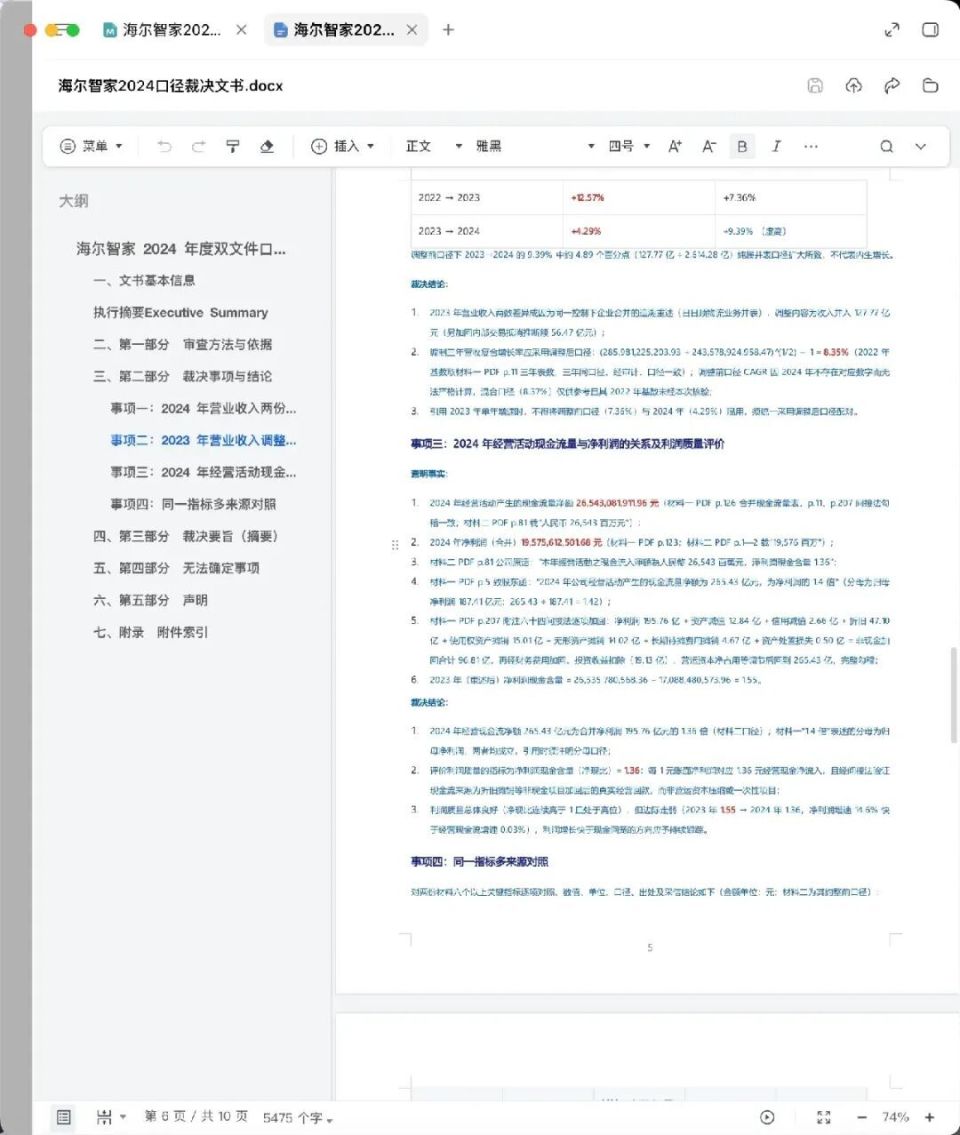Viewport: 960px width, 1135px height.
Task: Open the folder icon in header
Action: click(x=930, y=85)
